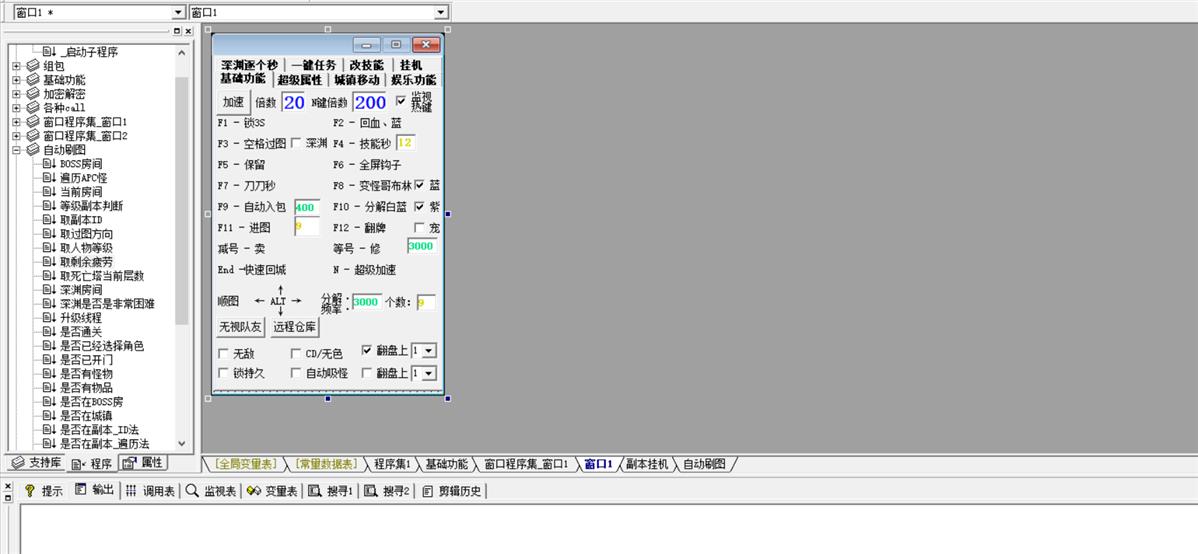Open the 变量表 variable table
This screenshot has height=554, width=1198.
[272, 491]
